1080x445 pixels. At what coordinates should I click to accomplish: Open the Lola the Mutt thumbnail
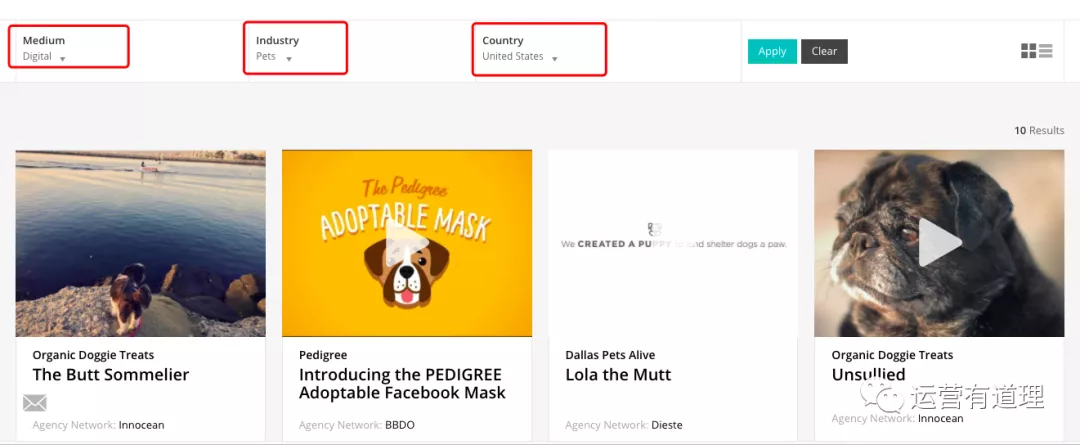tap(673, 243)
